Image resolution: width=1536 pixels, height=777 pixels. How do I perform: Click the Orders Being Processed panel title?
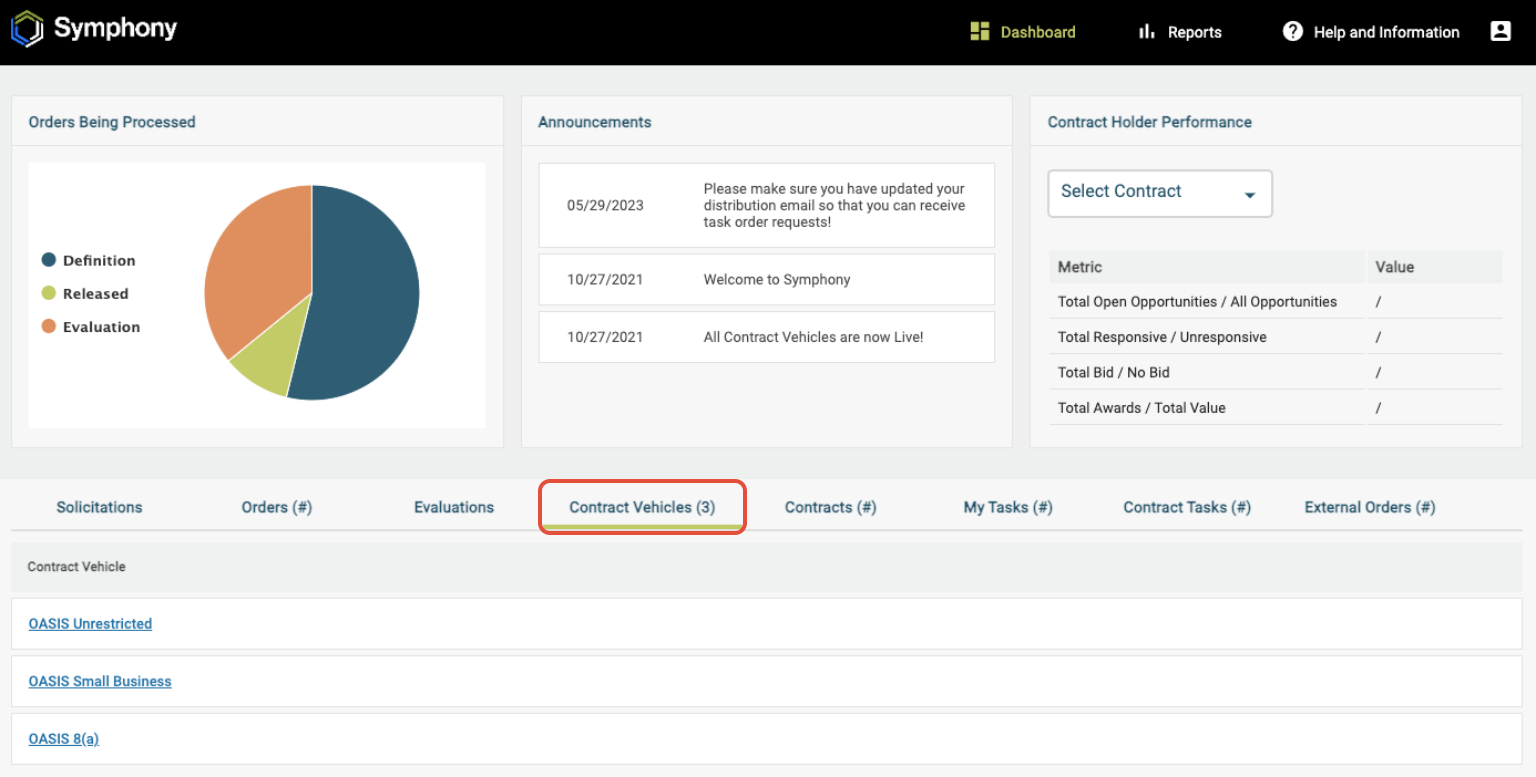(x=112, y=122)
